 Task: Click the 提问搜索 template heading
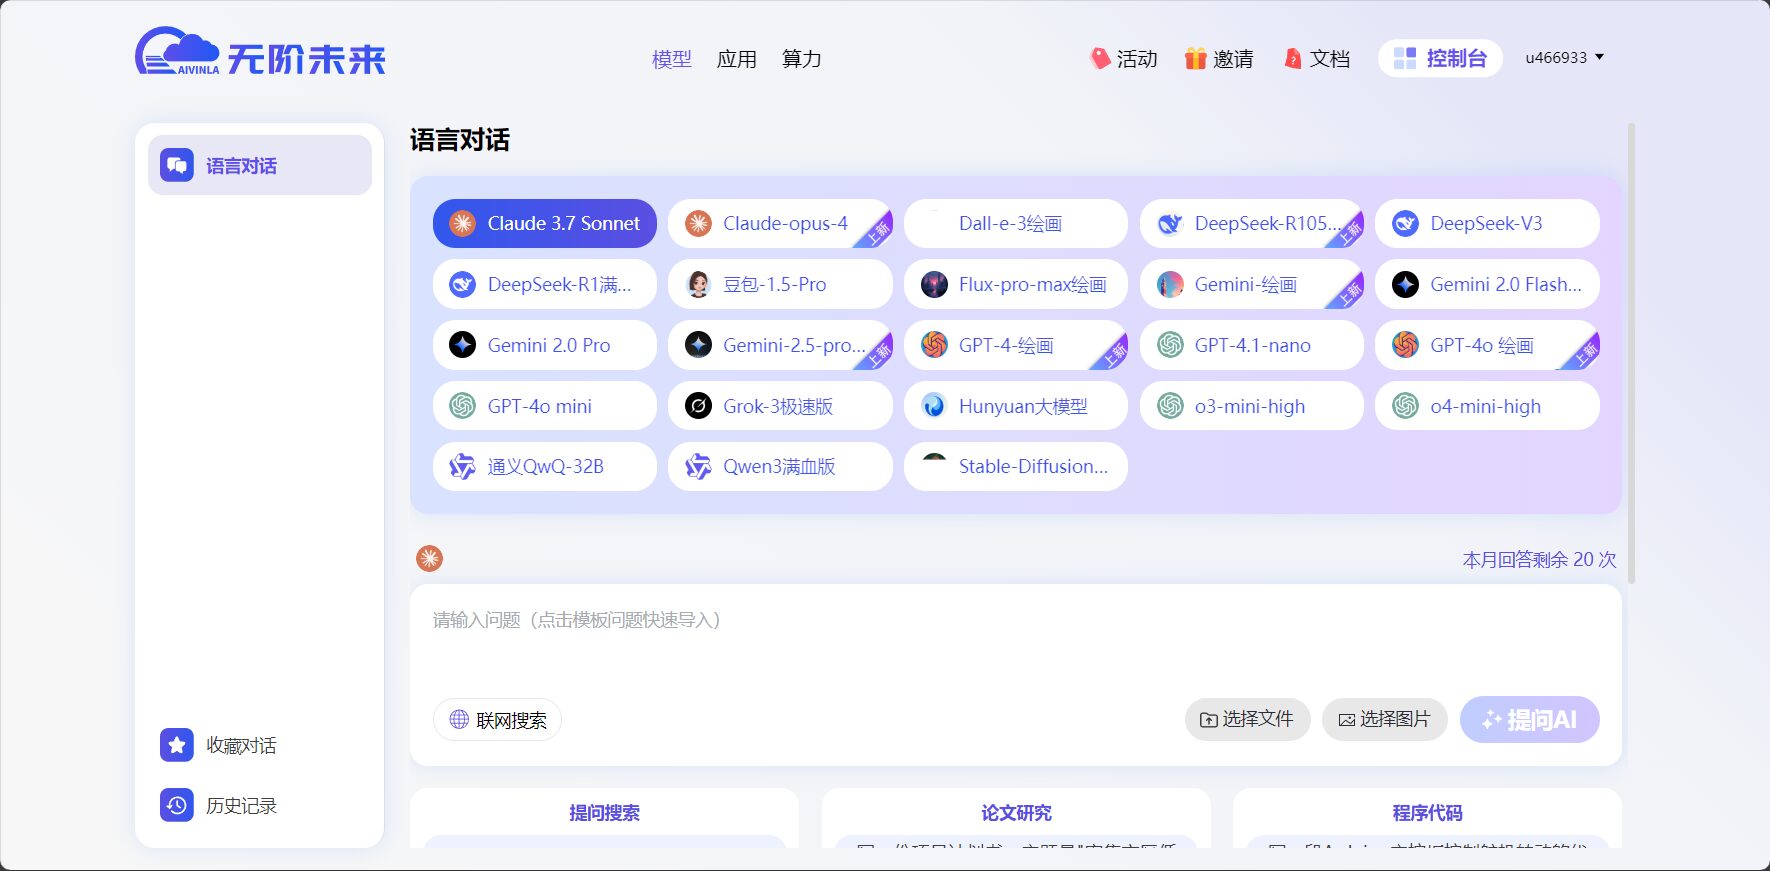click(x=604, y=813)
